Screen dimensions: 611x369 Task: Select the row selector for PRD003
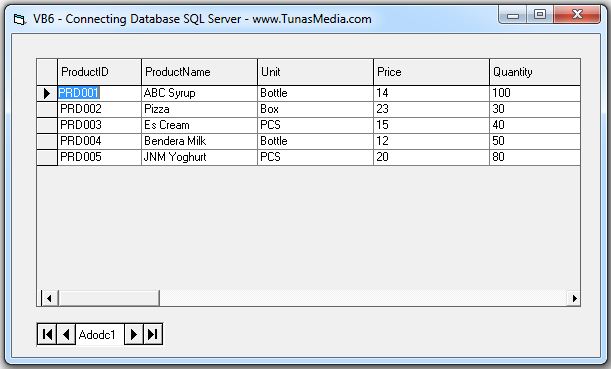point(47,125)
